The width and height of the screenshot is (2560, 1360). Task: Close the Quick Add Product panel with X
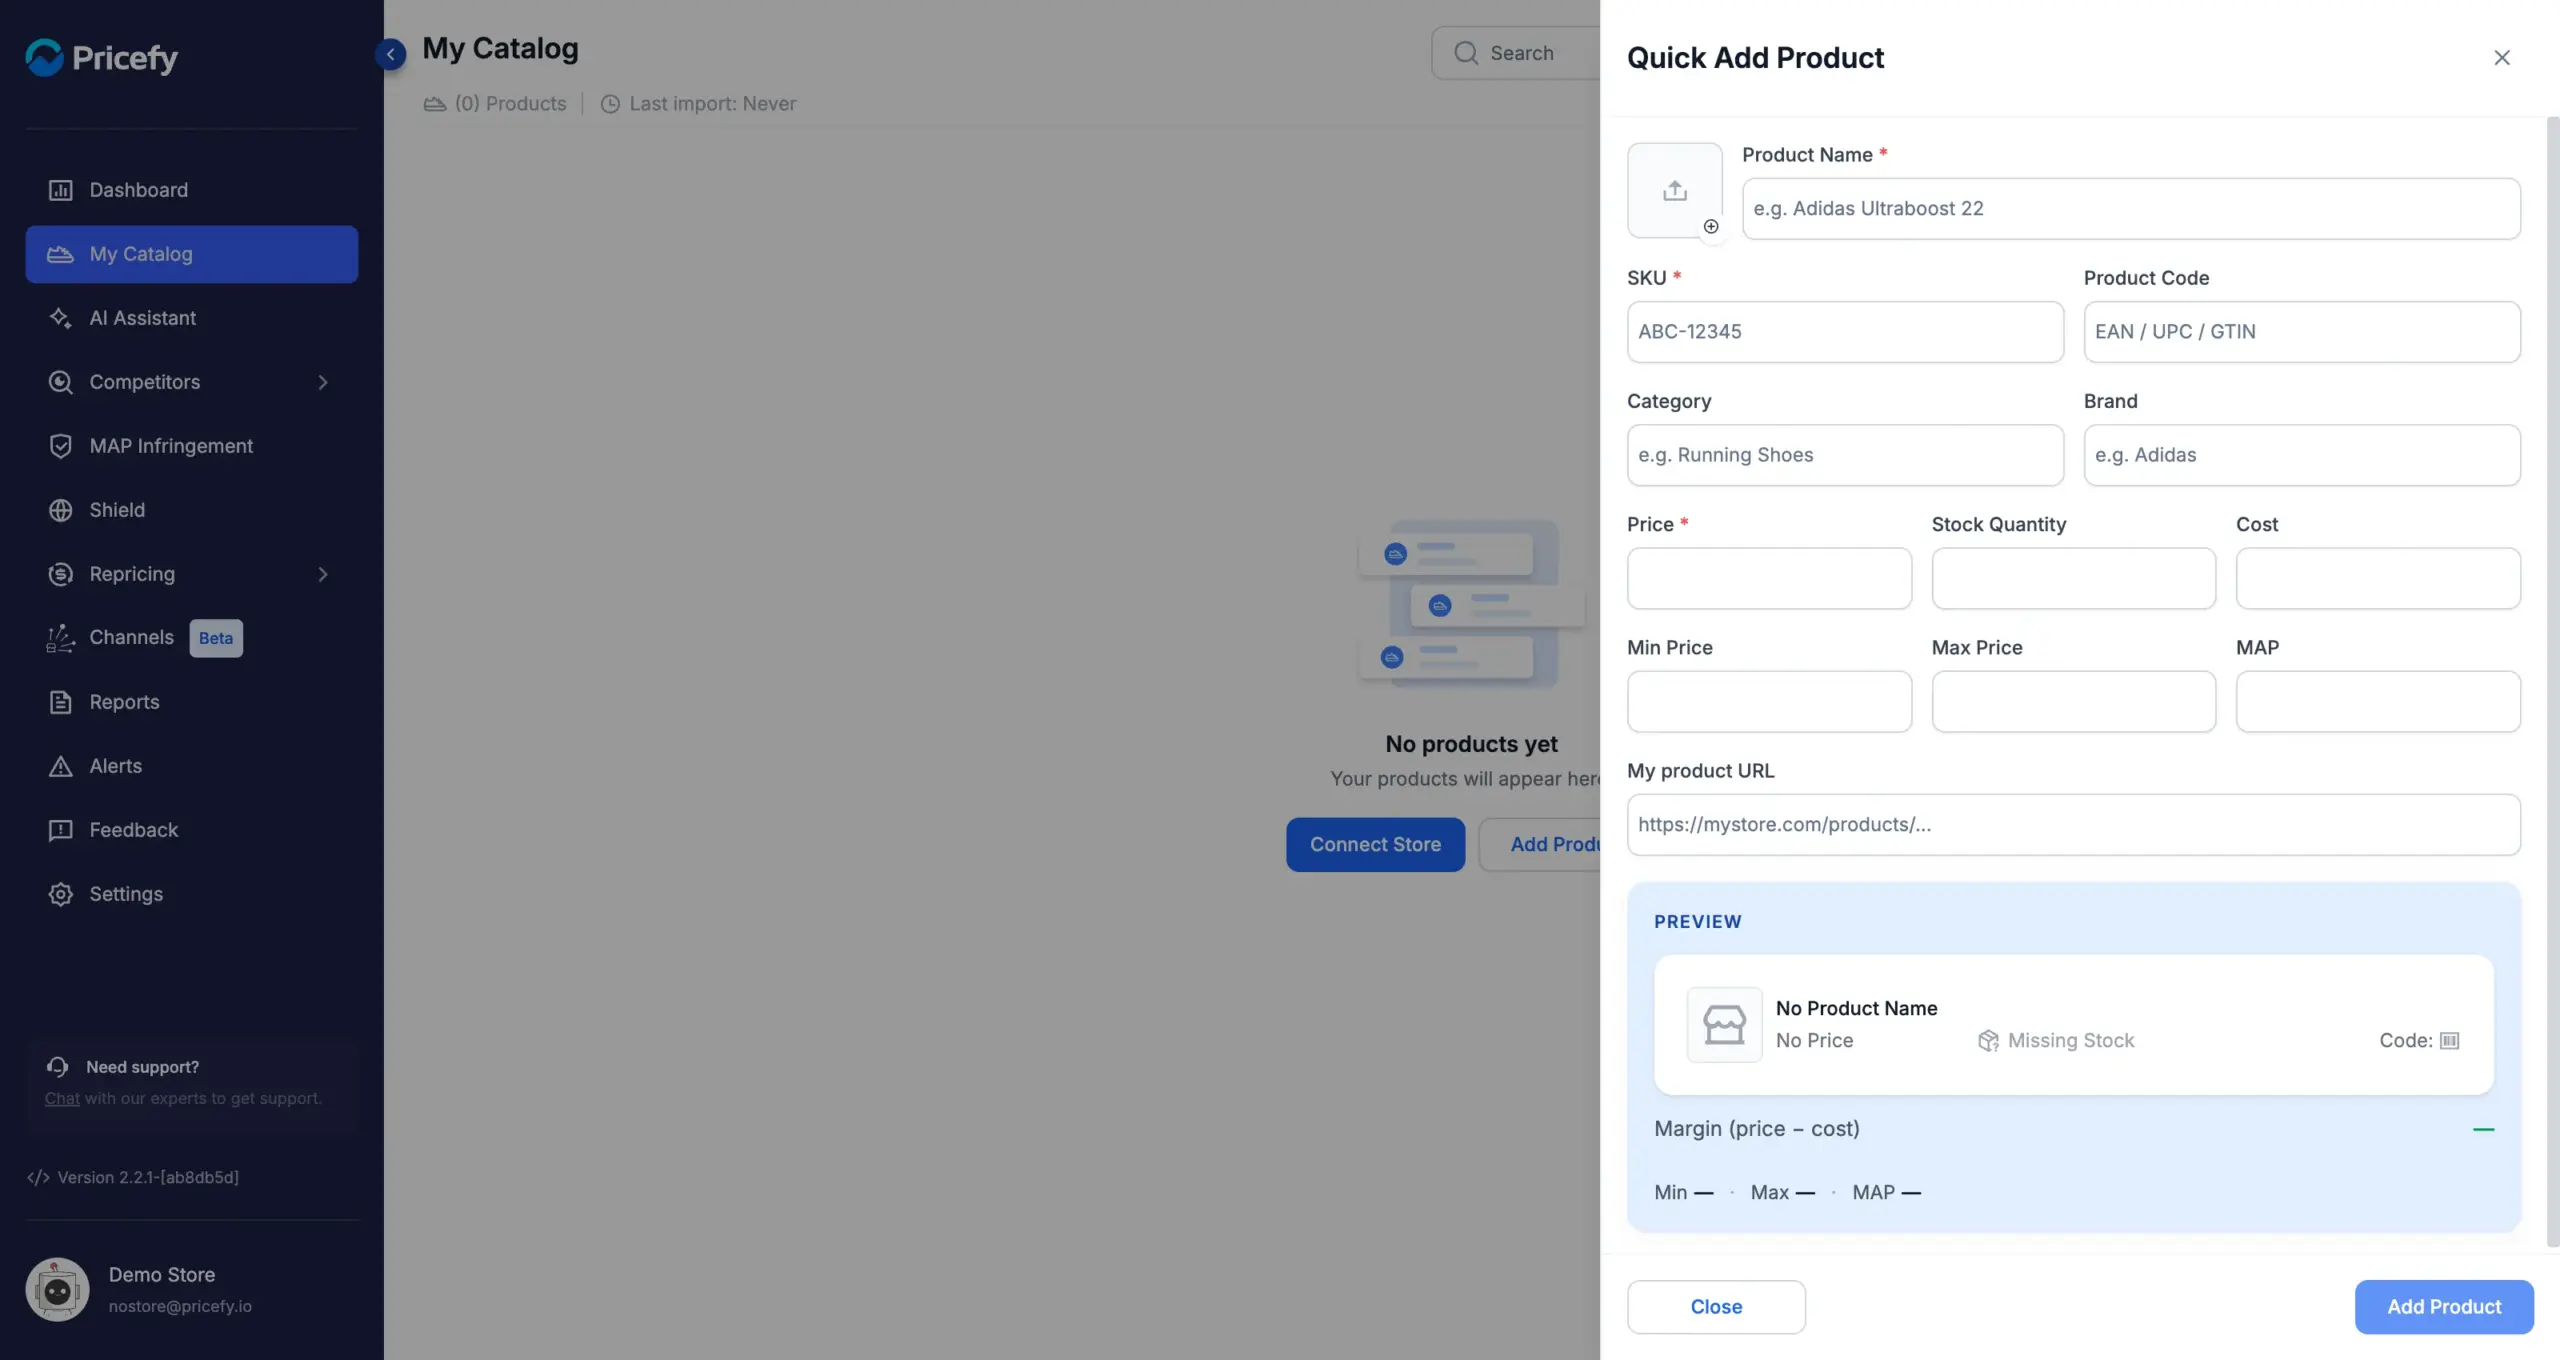point(2502,58)
